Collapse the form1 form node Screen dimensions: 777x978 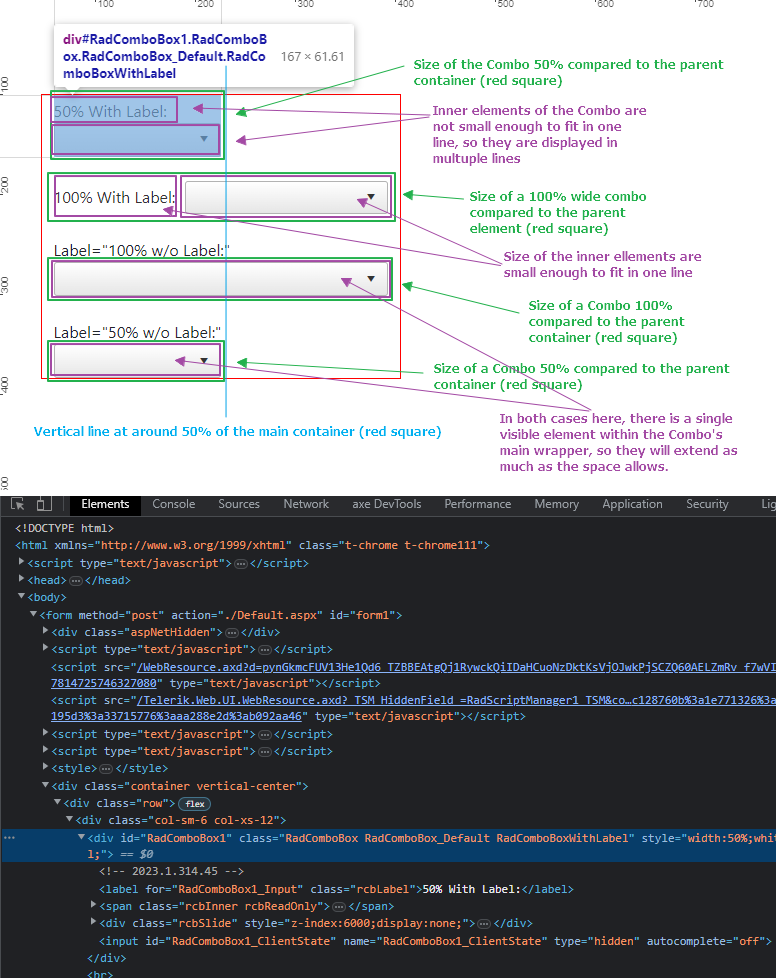tap(34, 614)
